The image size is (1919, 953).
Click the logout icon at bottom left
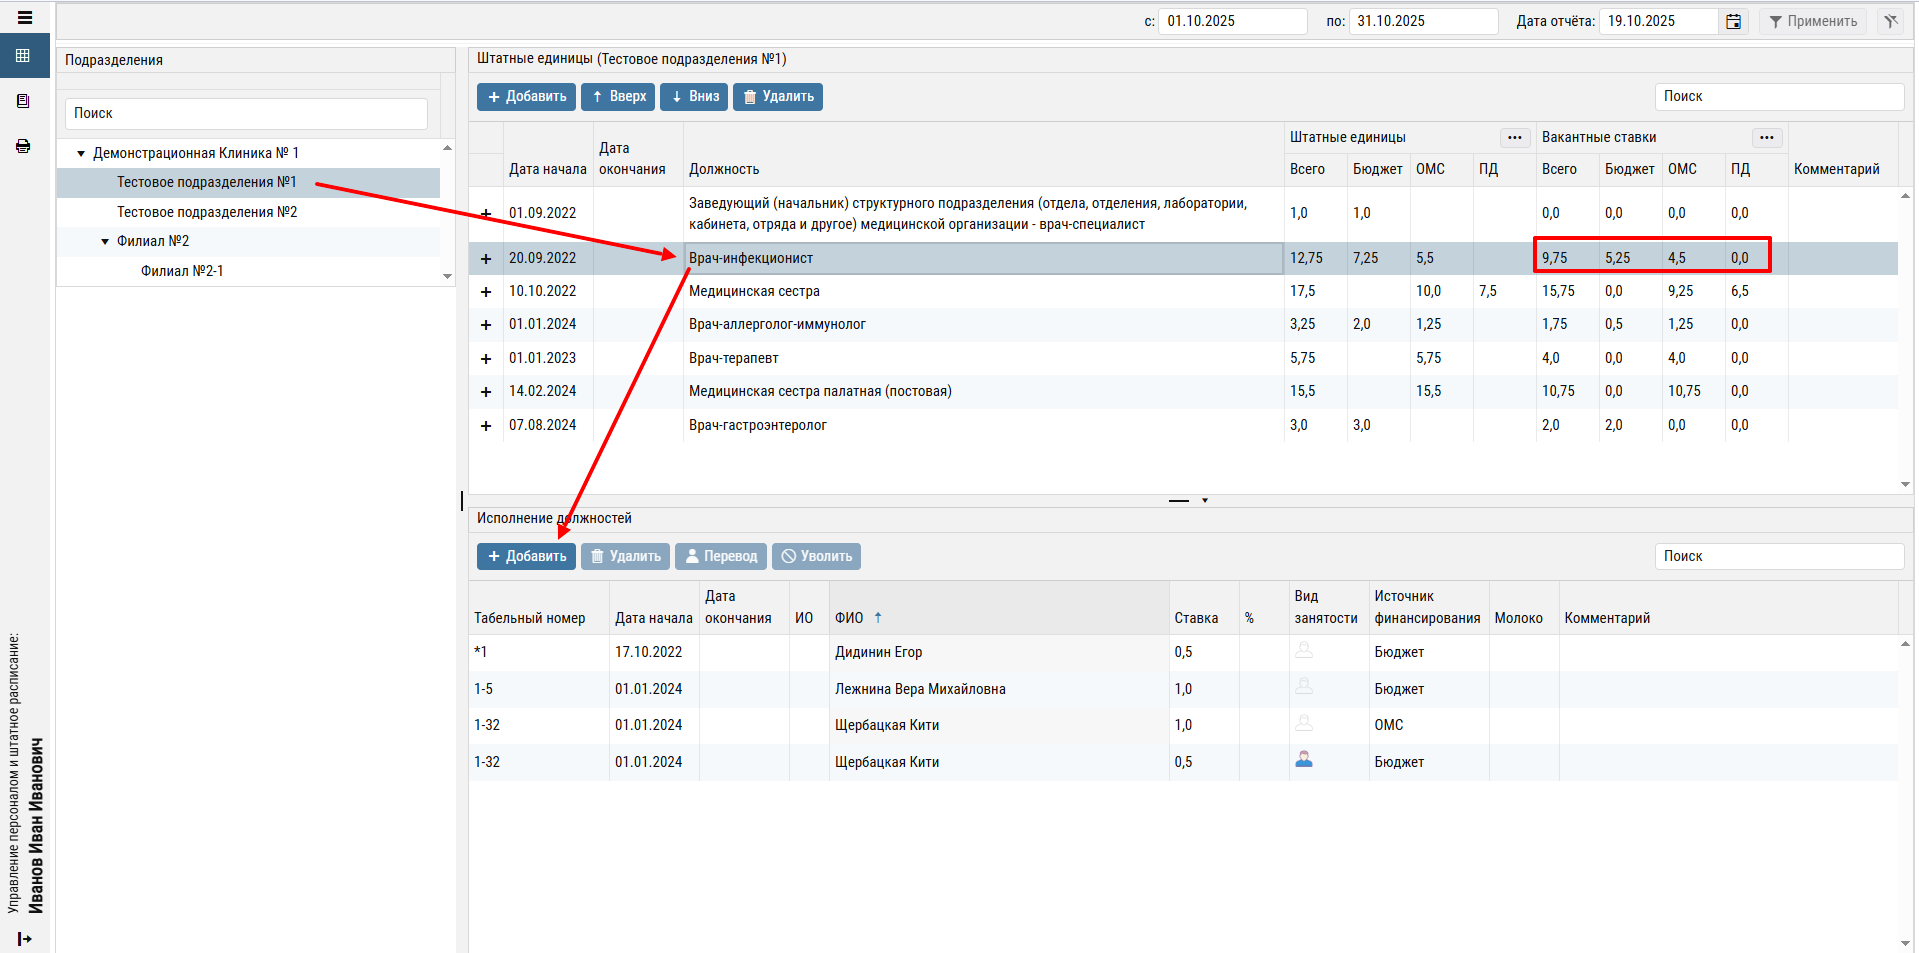(x=25, y=938)
